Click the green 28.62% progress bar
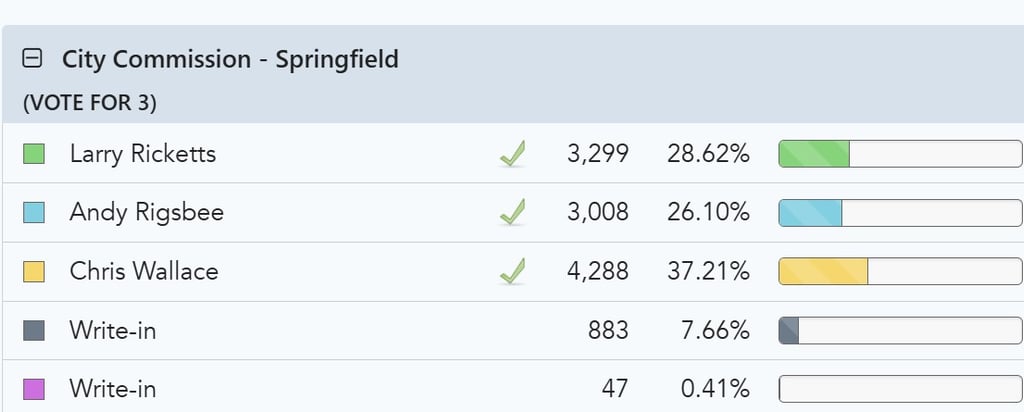This screenshot has width=1024, height=412. click(900, 154)
